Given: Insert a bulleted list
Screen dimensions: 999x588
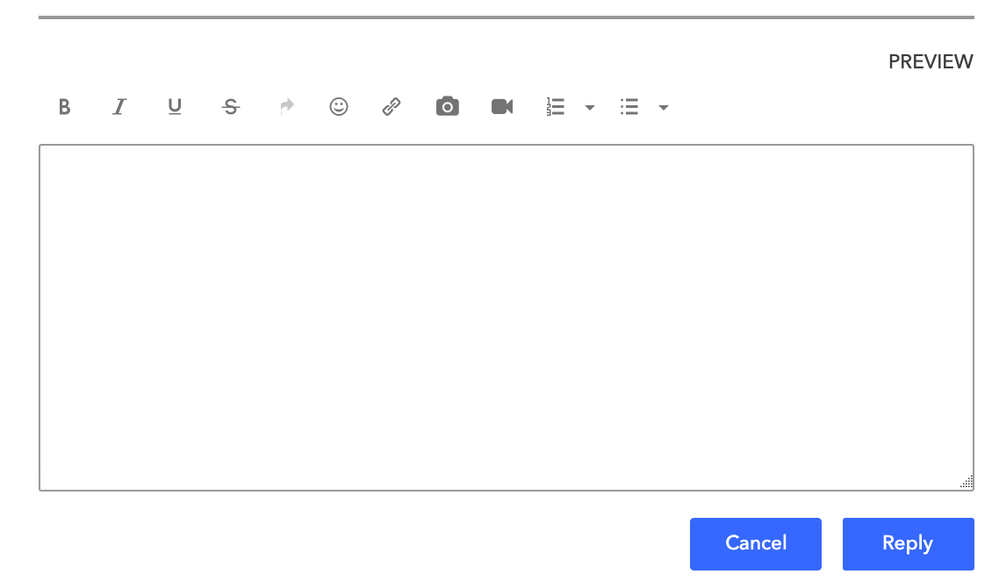Looking at the screenshot, I should (x=629, y=106).
